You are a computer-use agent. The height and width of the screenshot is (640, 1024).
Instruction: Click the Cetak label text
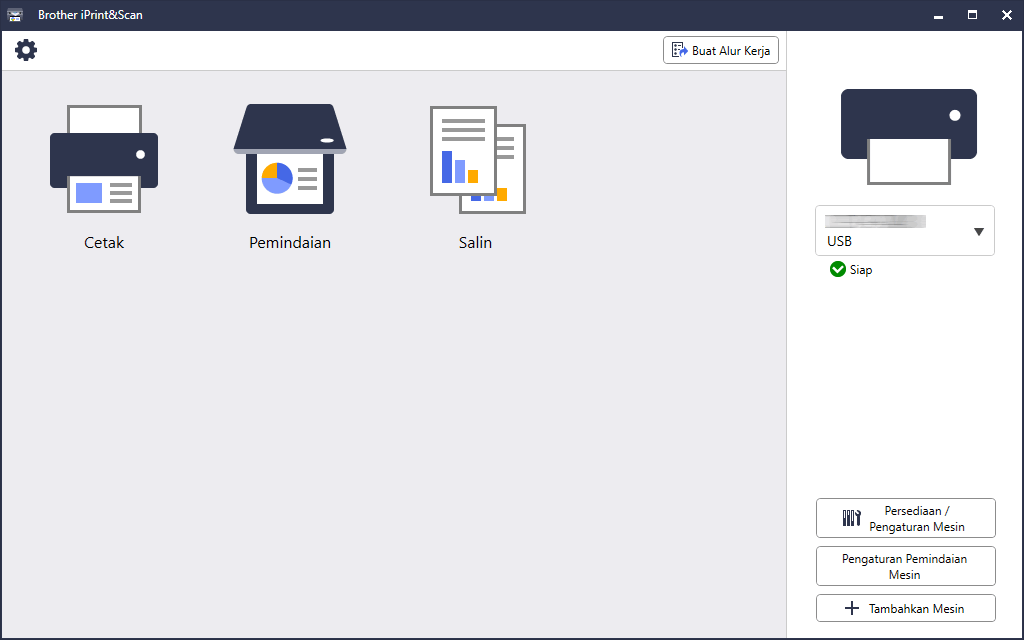(x=104, y=242)
